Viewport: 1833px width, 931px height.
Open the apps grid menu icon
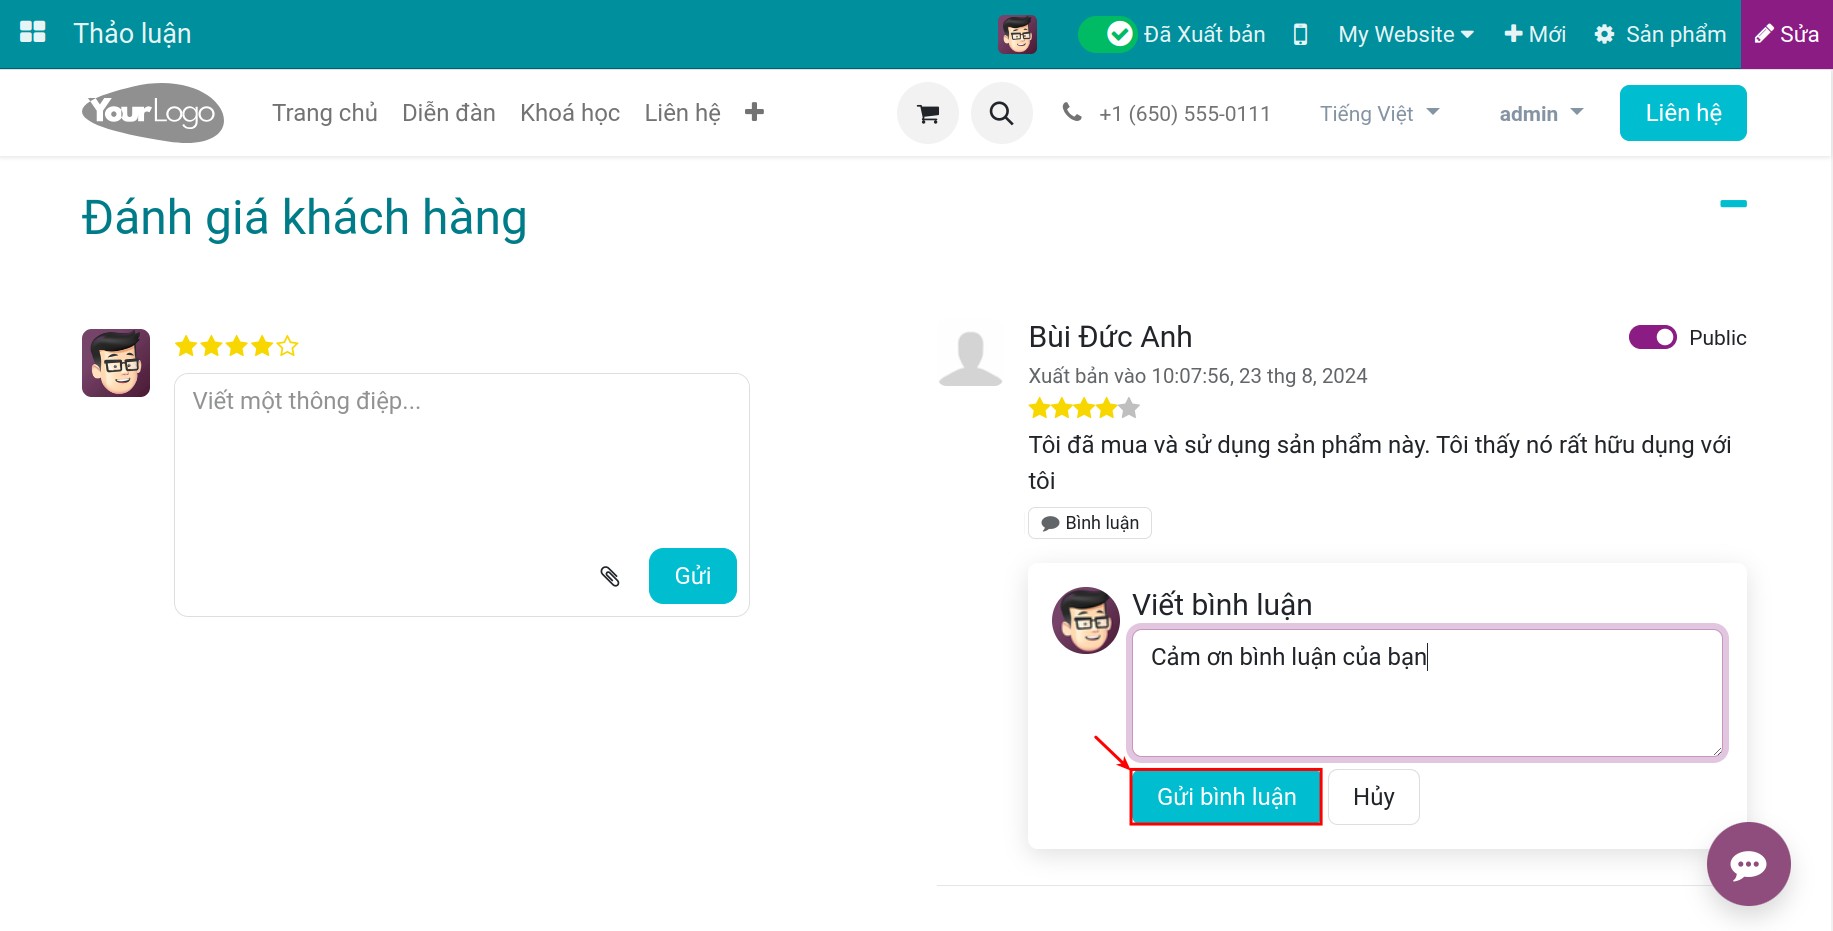pyautogui.click(x=33, y=33)
